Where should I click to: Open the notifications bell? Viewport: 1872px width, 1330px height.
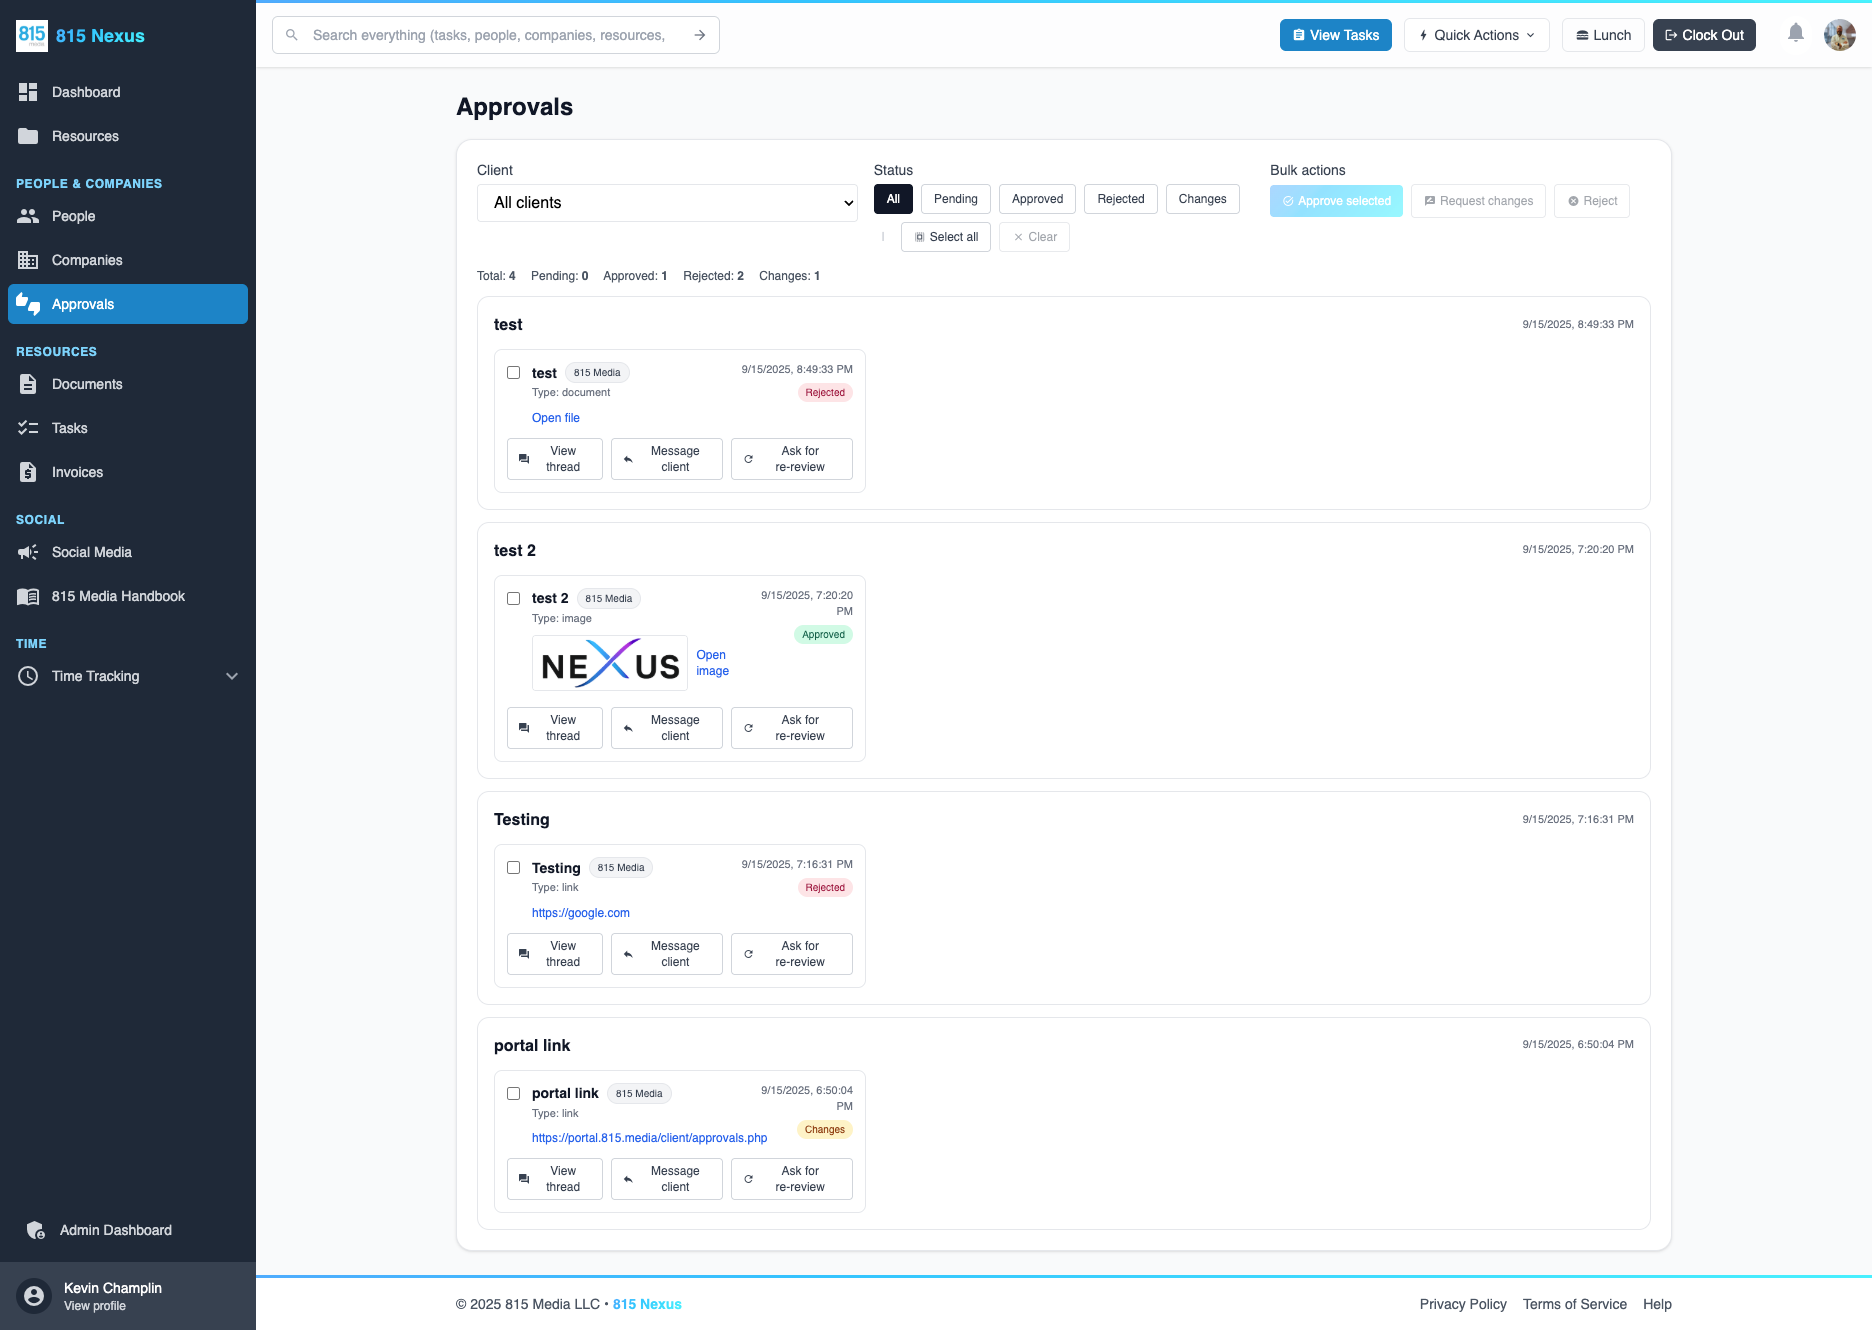click(1796, 34)
